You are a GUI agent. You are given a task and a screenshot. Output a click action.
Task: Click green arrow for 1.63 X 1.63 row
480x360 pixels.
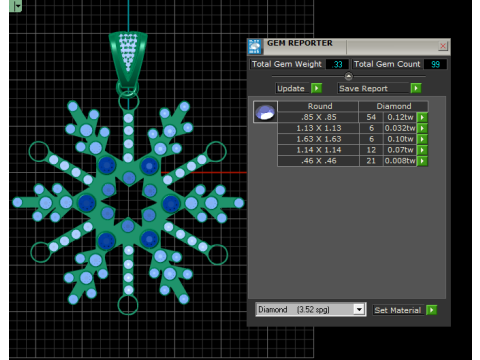tap(422, 139)
